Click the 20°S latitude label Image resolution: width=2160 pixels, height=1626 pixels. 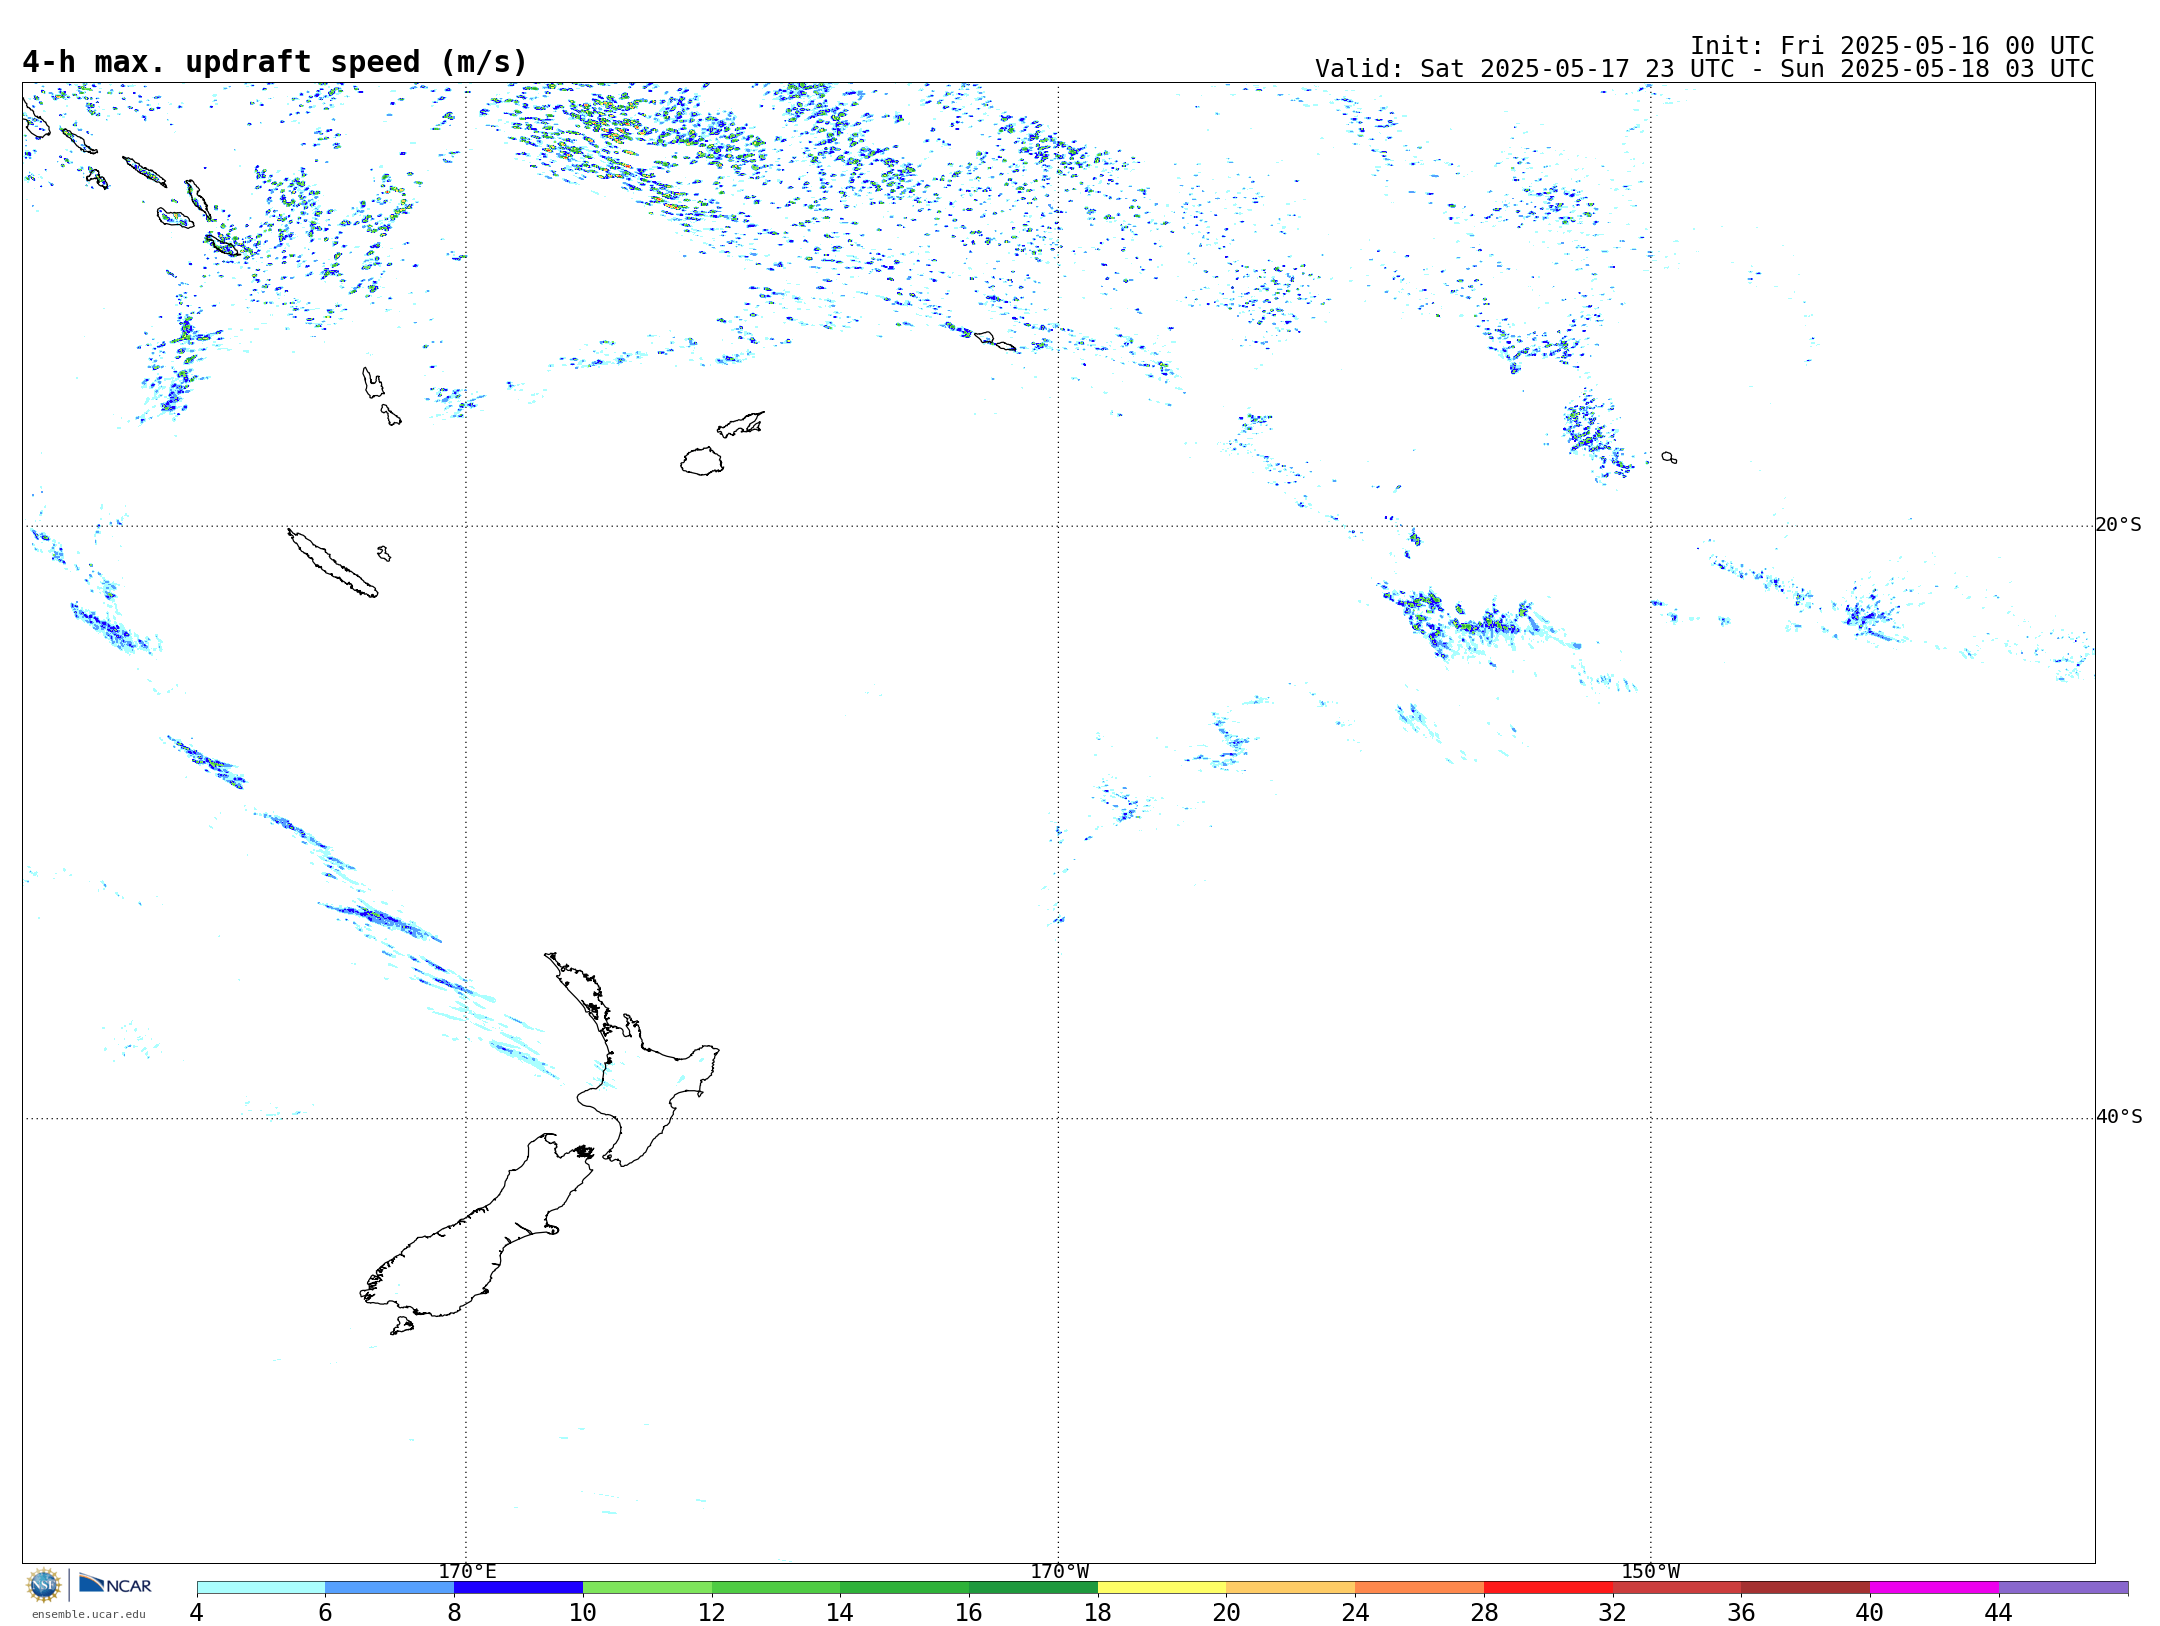pos(2119,525)
